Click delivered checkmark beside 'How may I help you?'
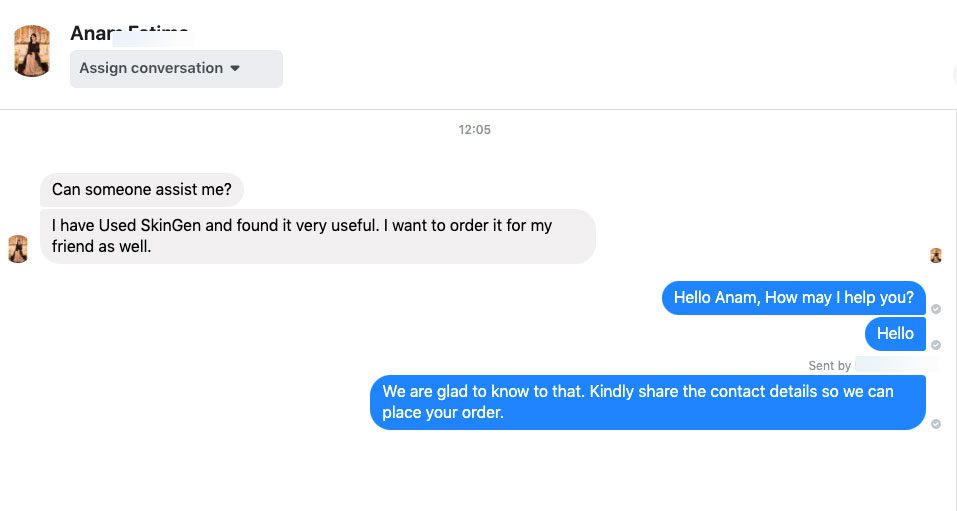The width and height of the screenshot is (957, 511). click(936, 309)
